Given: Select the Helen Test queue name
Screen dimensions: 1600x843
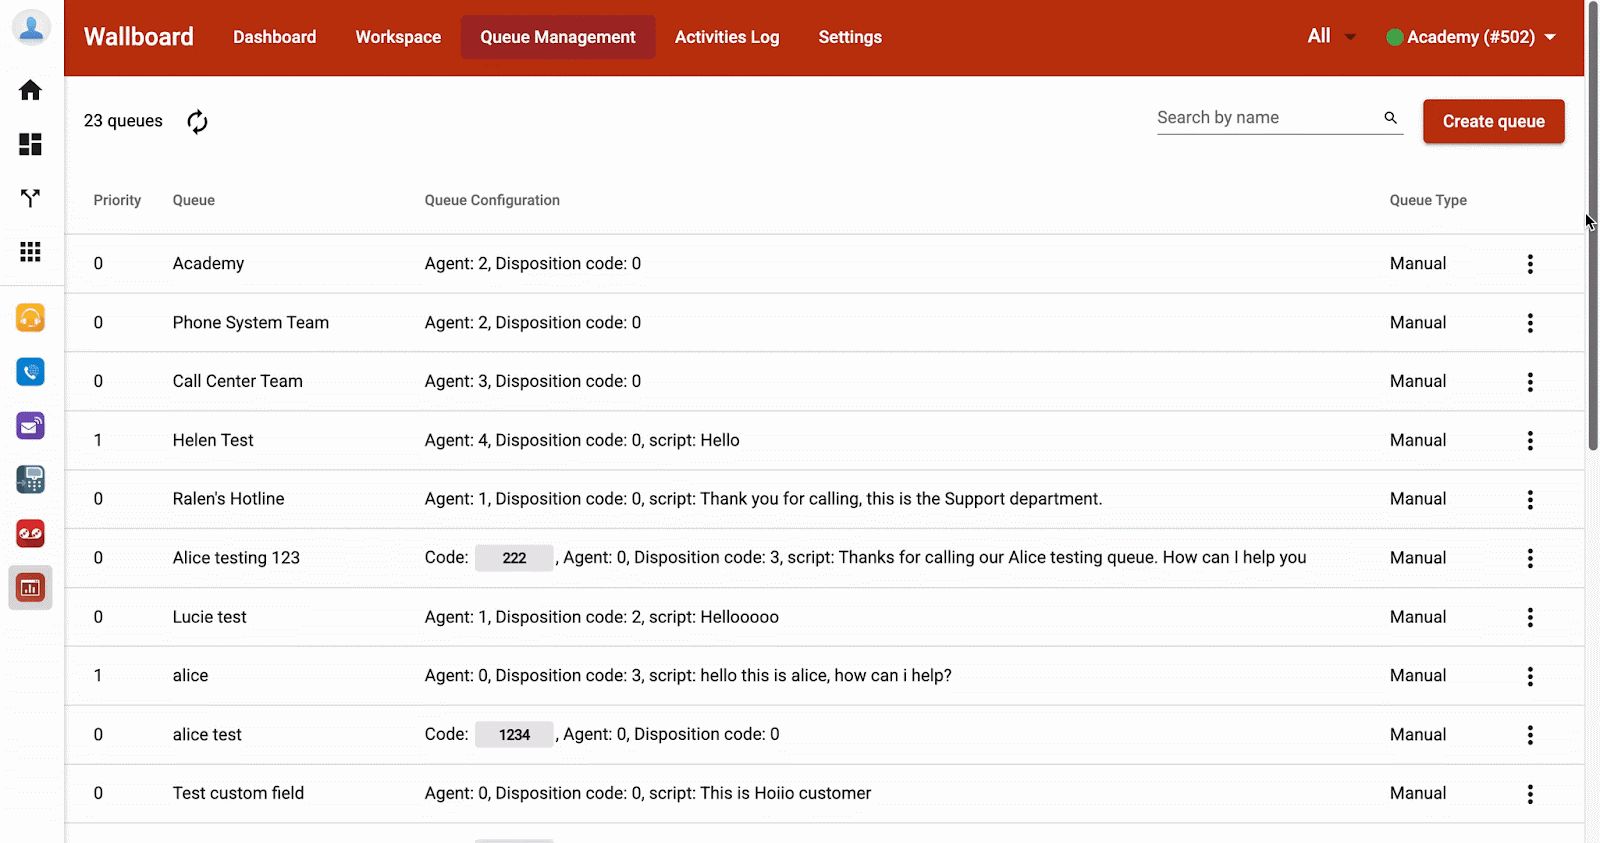Looking at the screenshot, I should pos(213,440).
